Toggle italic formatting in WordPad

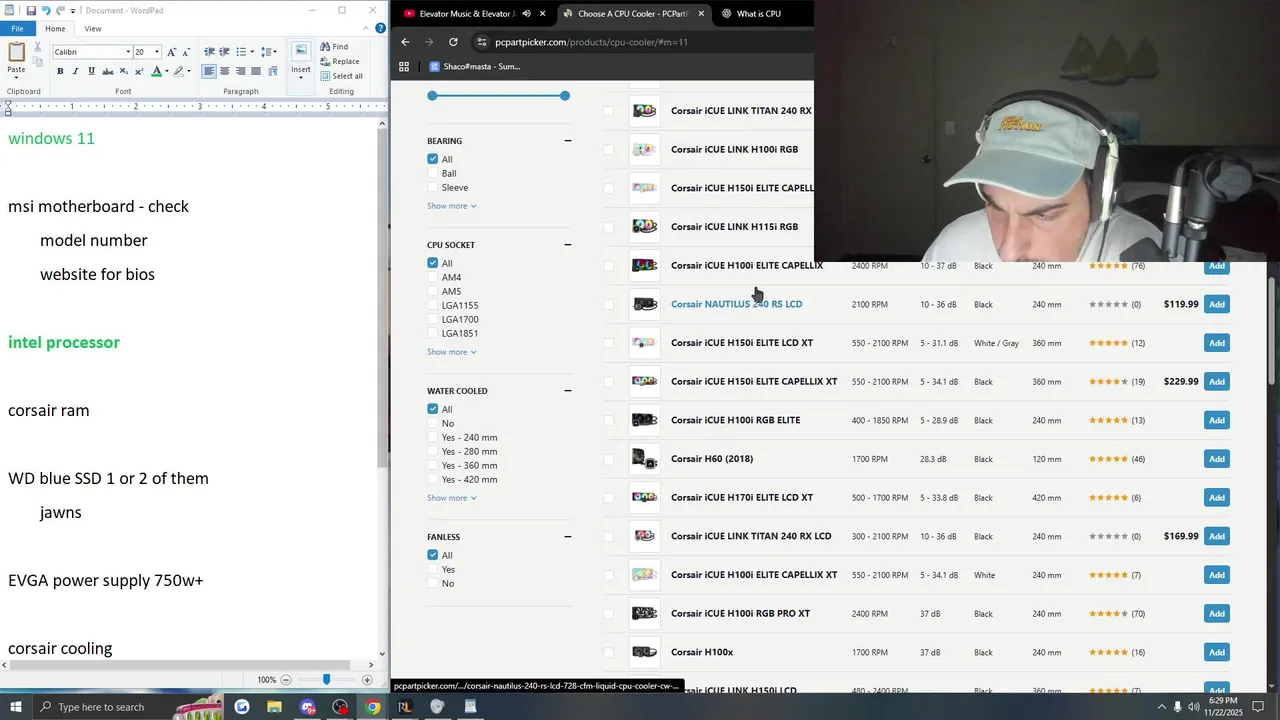tap(76, 71)
